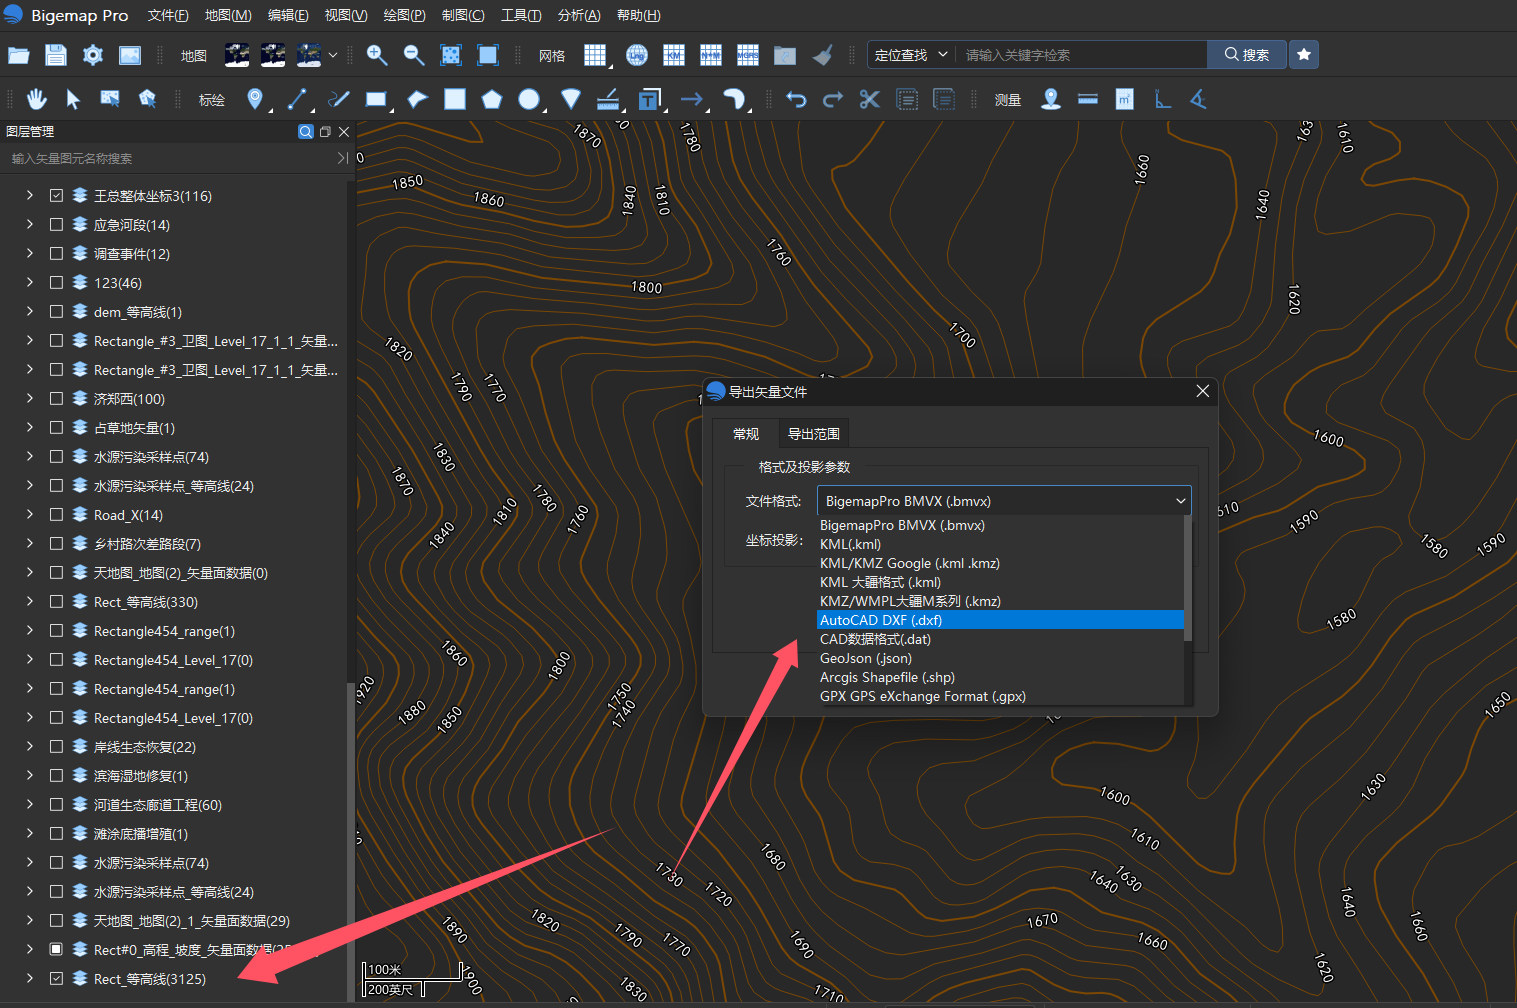Open the 工具(T) menu
This screenshot has height=1008, width=1517.
521,15
